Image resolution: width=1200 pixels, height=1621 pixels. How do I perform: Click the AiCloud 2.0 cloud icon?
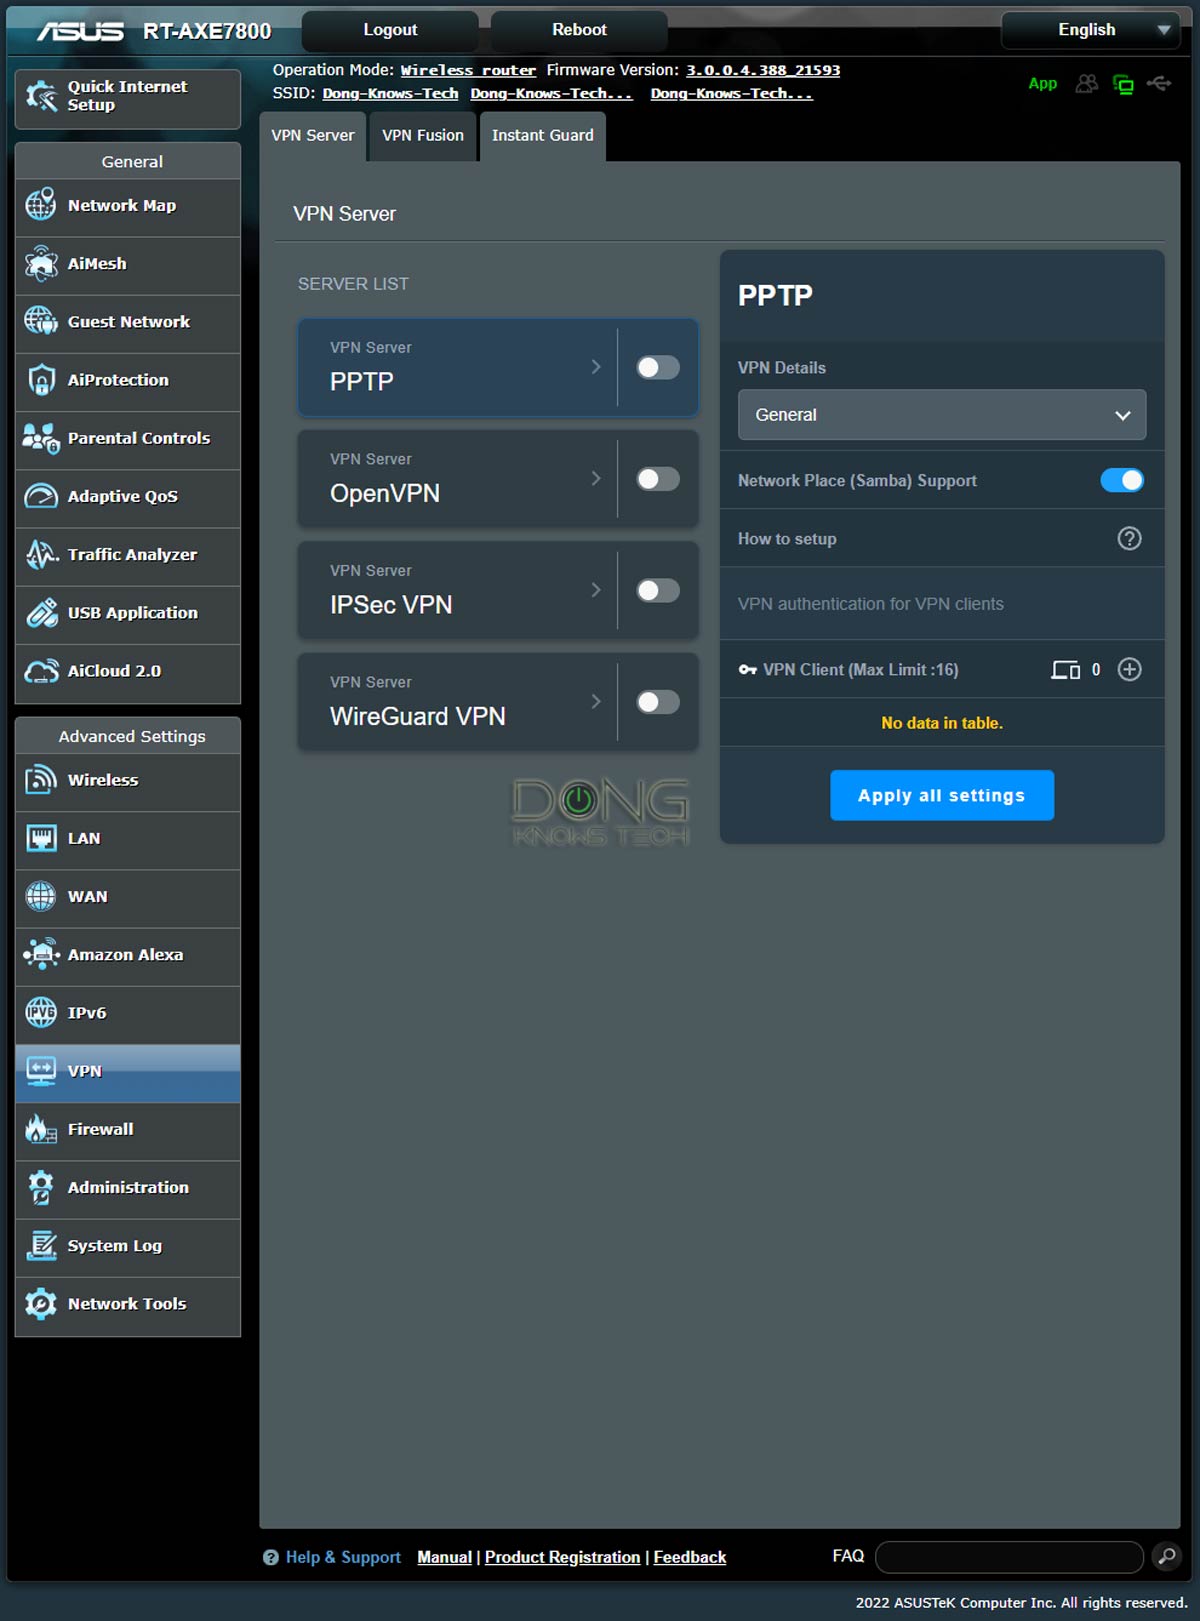(41, 671)
